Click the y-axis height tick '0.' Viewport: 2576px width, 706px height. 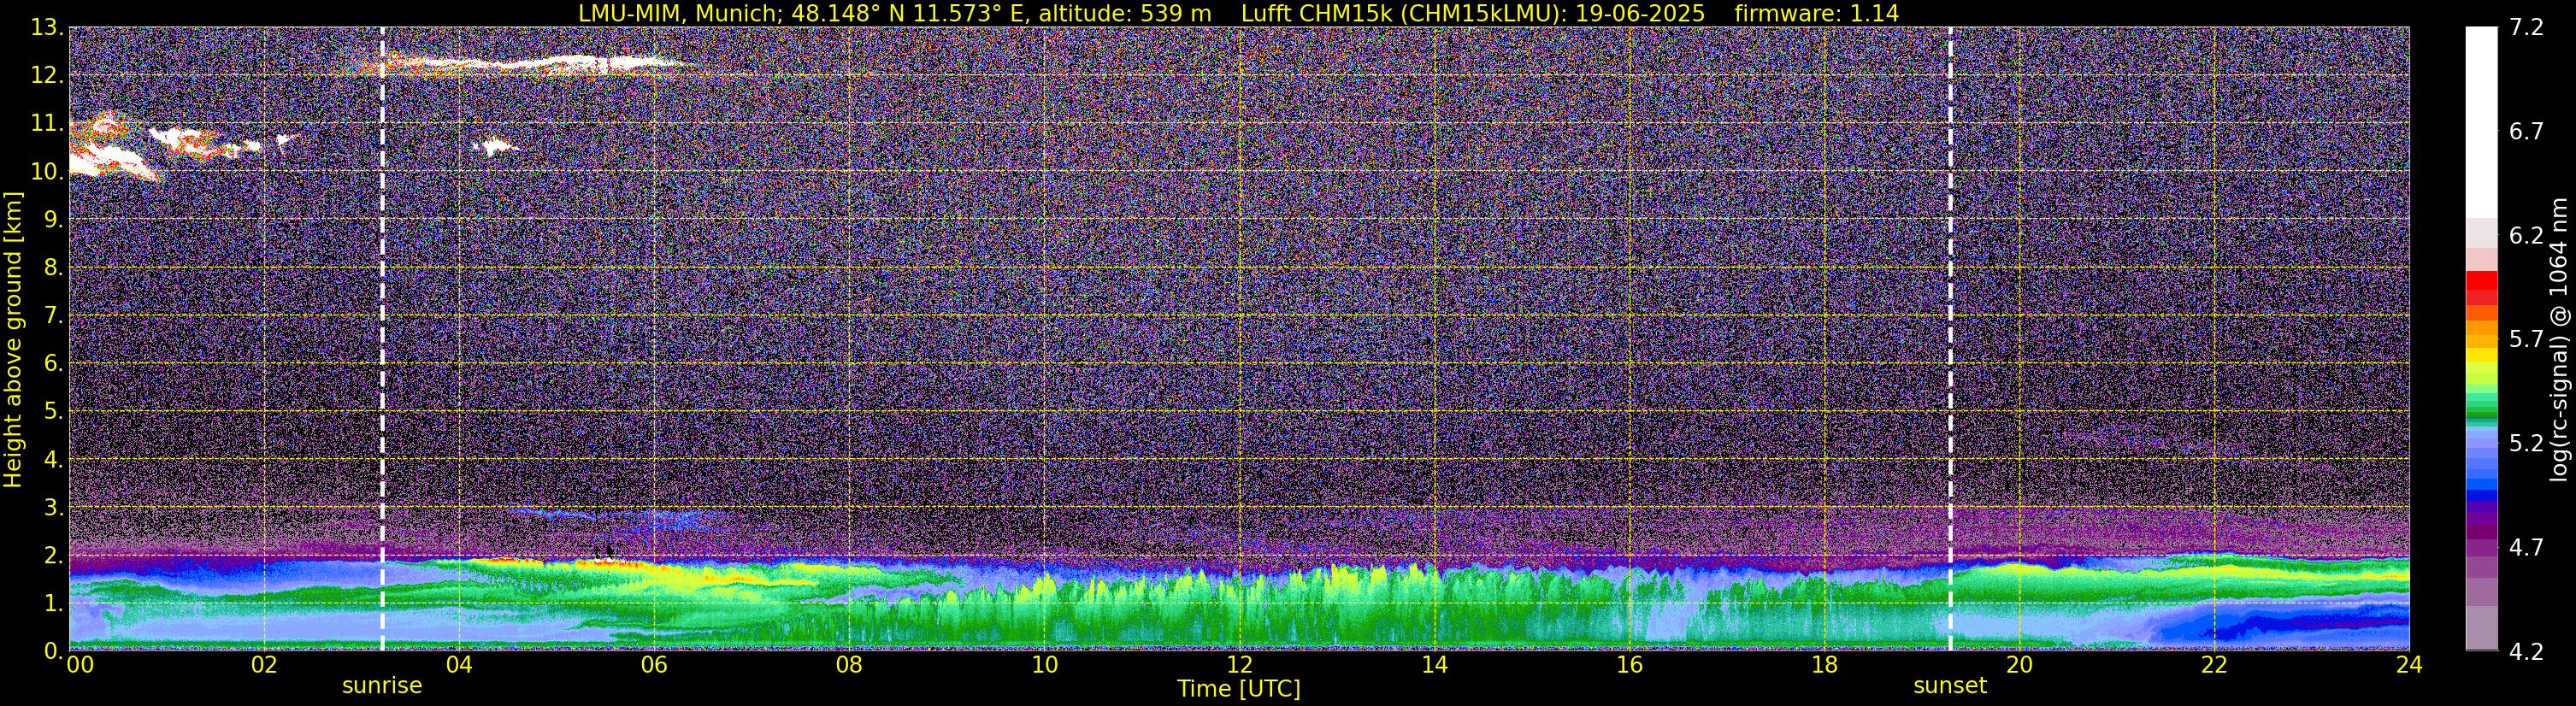click(52, 651)
